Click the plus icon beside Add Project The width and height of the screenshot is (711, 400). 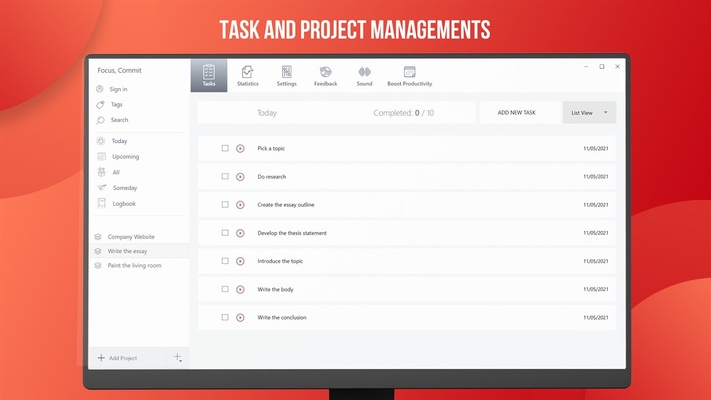point(101,358)
